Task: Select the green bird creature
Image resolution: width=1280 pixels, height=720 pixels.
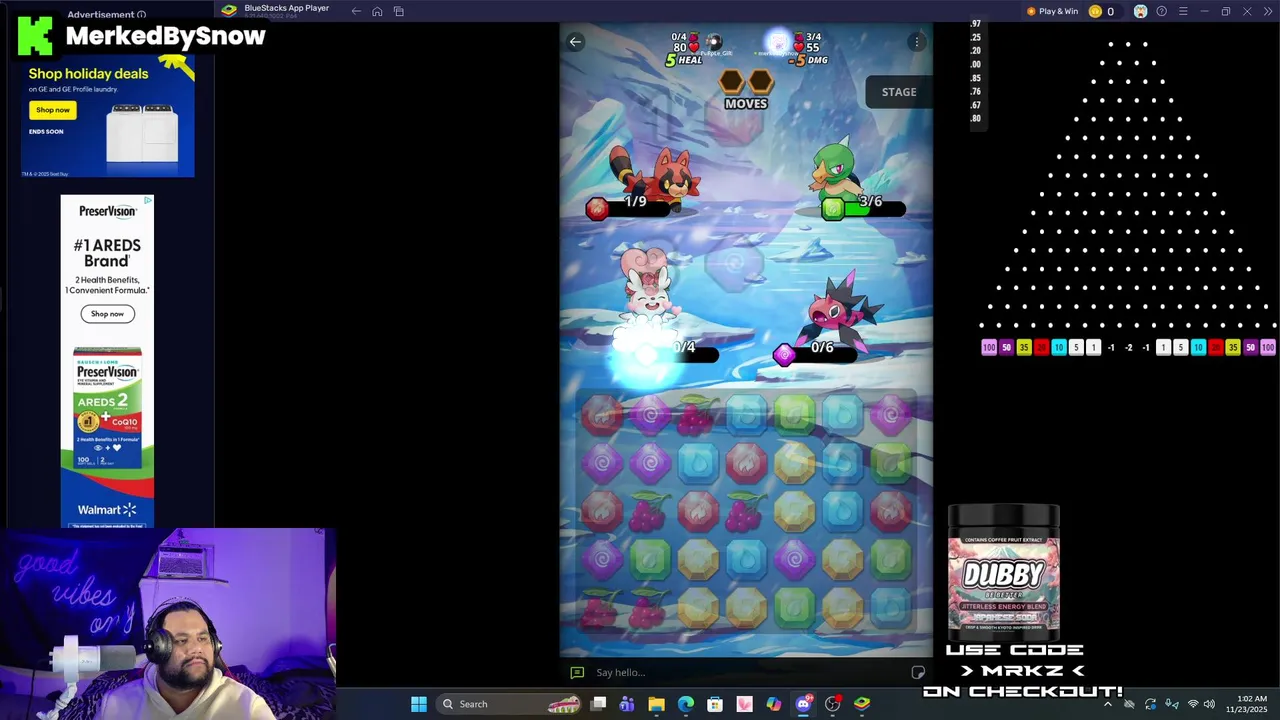Action: (838, 170)
